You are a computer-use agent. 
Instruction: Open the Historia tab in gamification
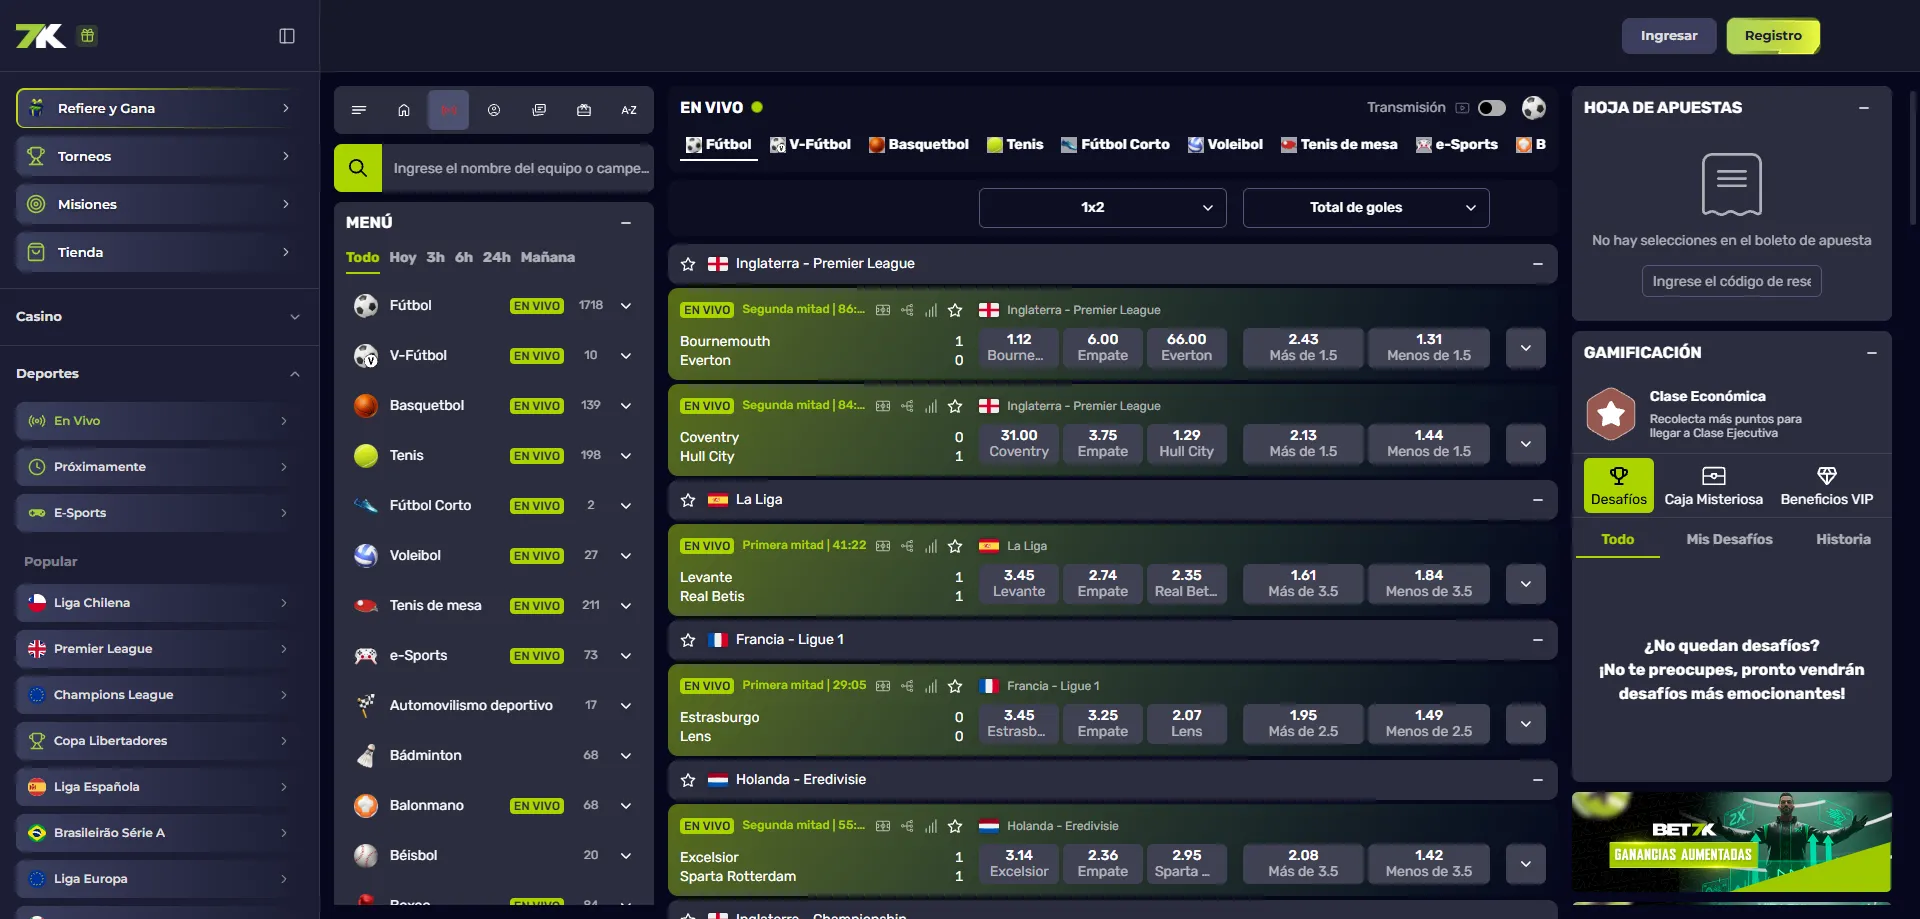click(1843, 540)
